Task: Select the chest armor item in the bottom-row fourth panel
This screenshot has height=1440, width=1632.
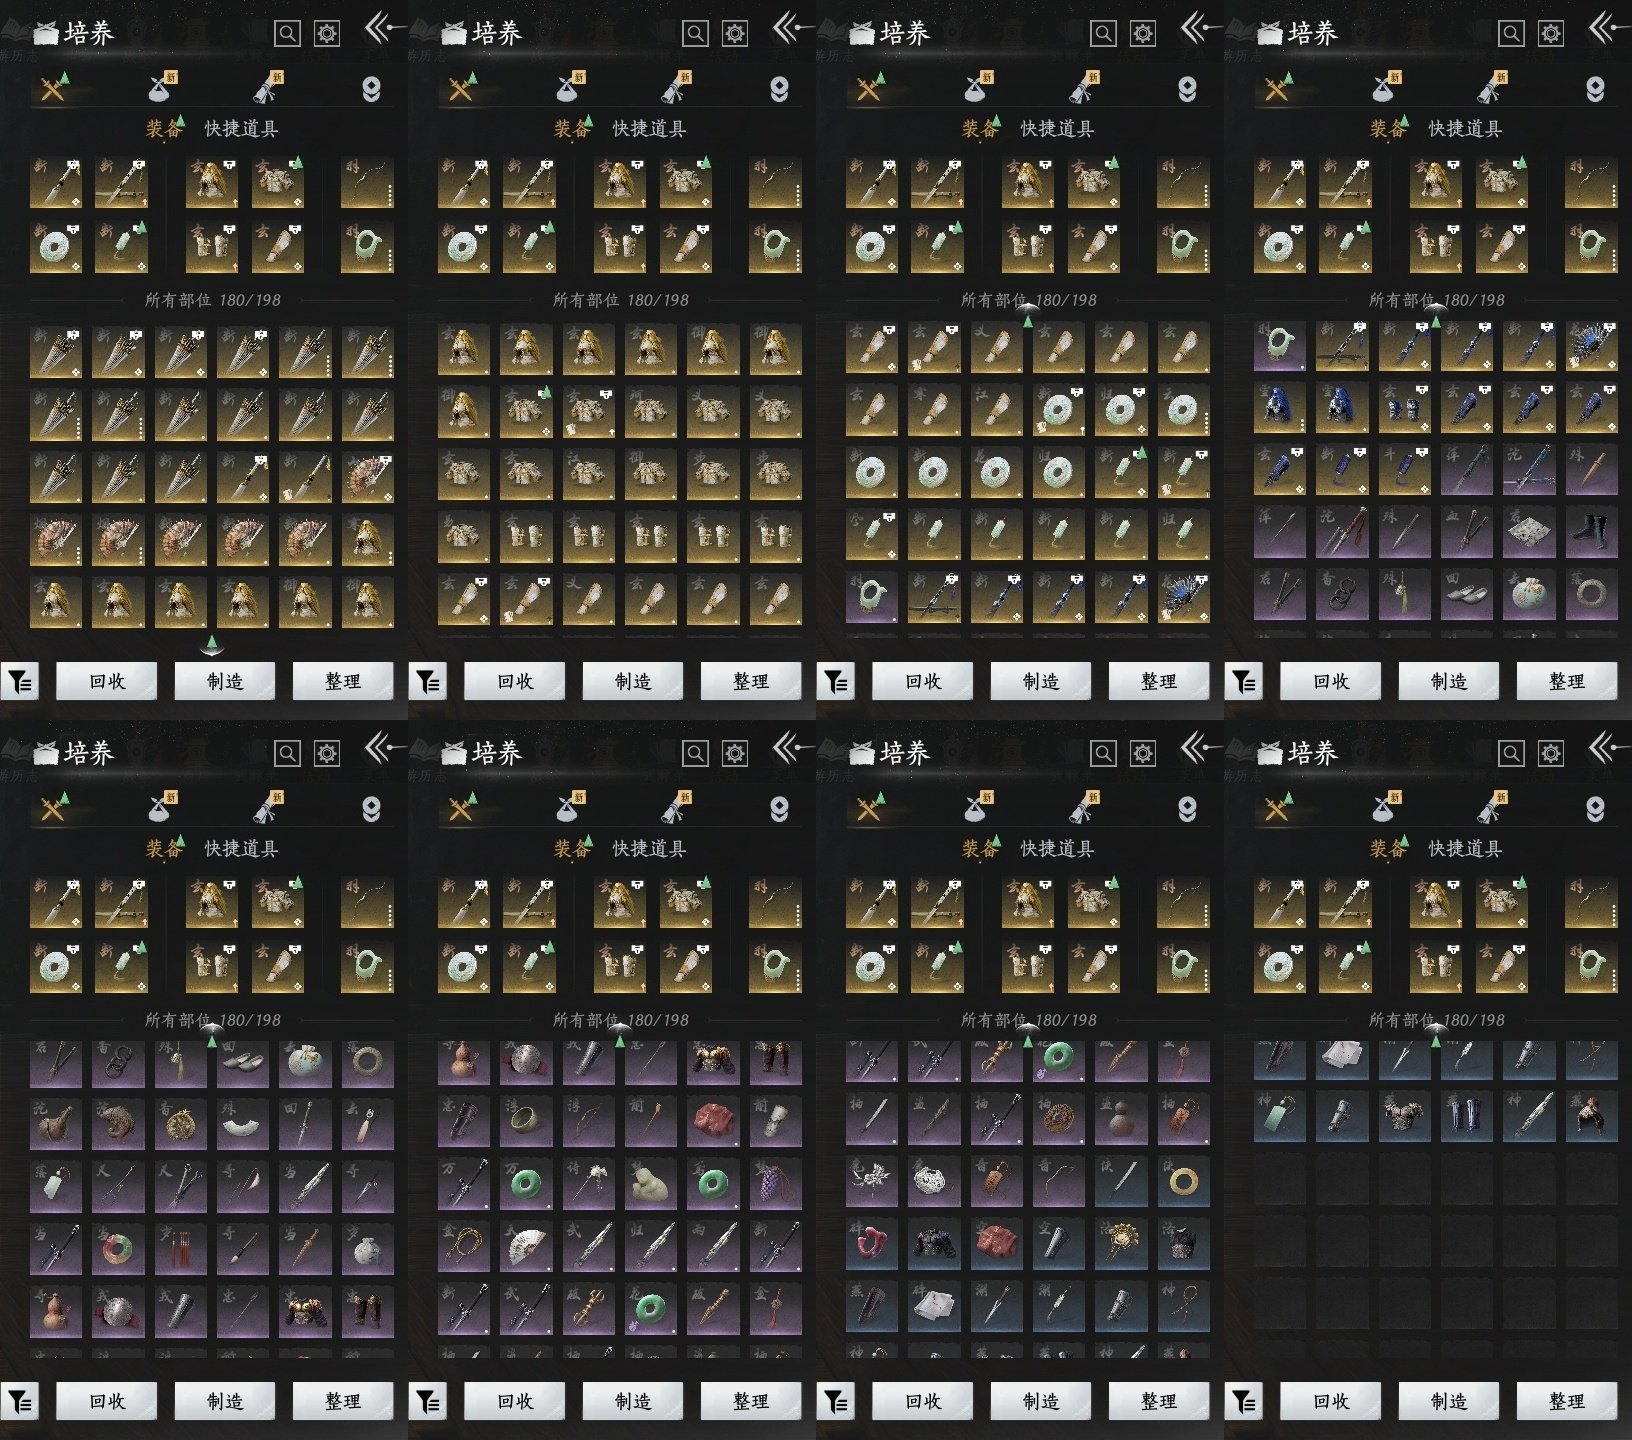Action: pos(1404,1115)
